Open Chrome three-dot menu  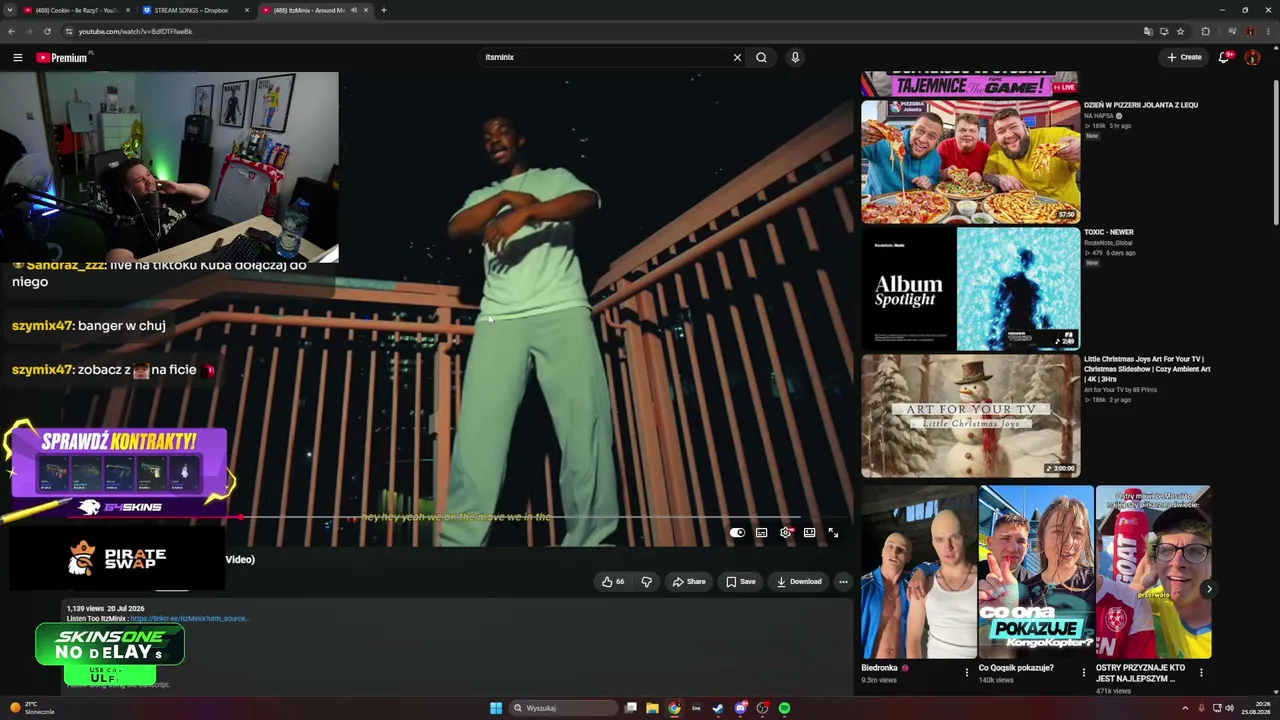(x=1268, y=31)
